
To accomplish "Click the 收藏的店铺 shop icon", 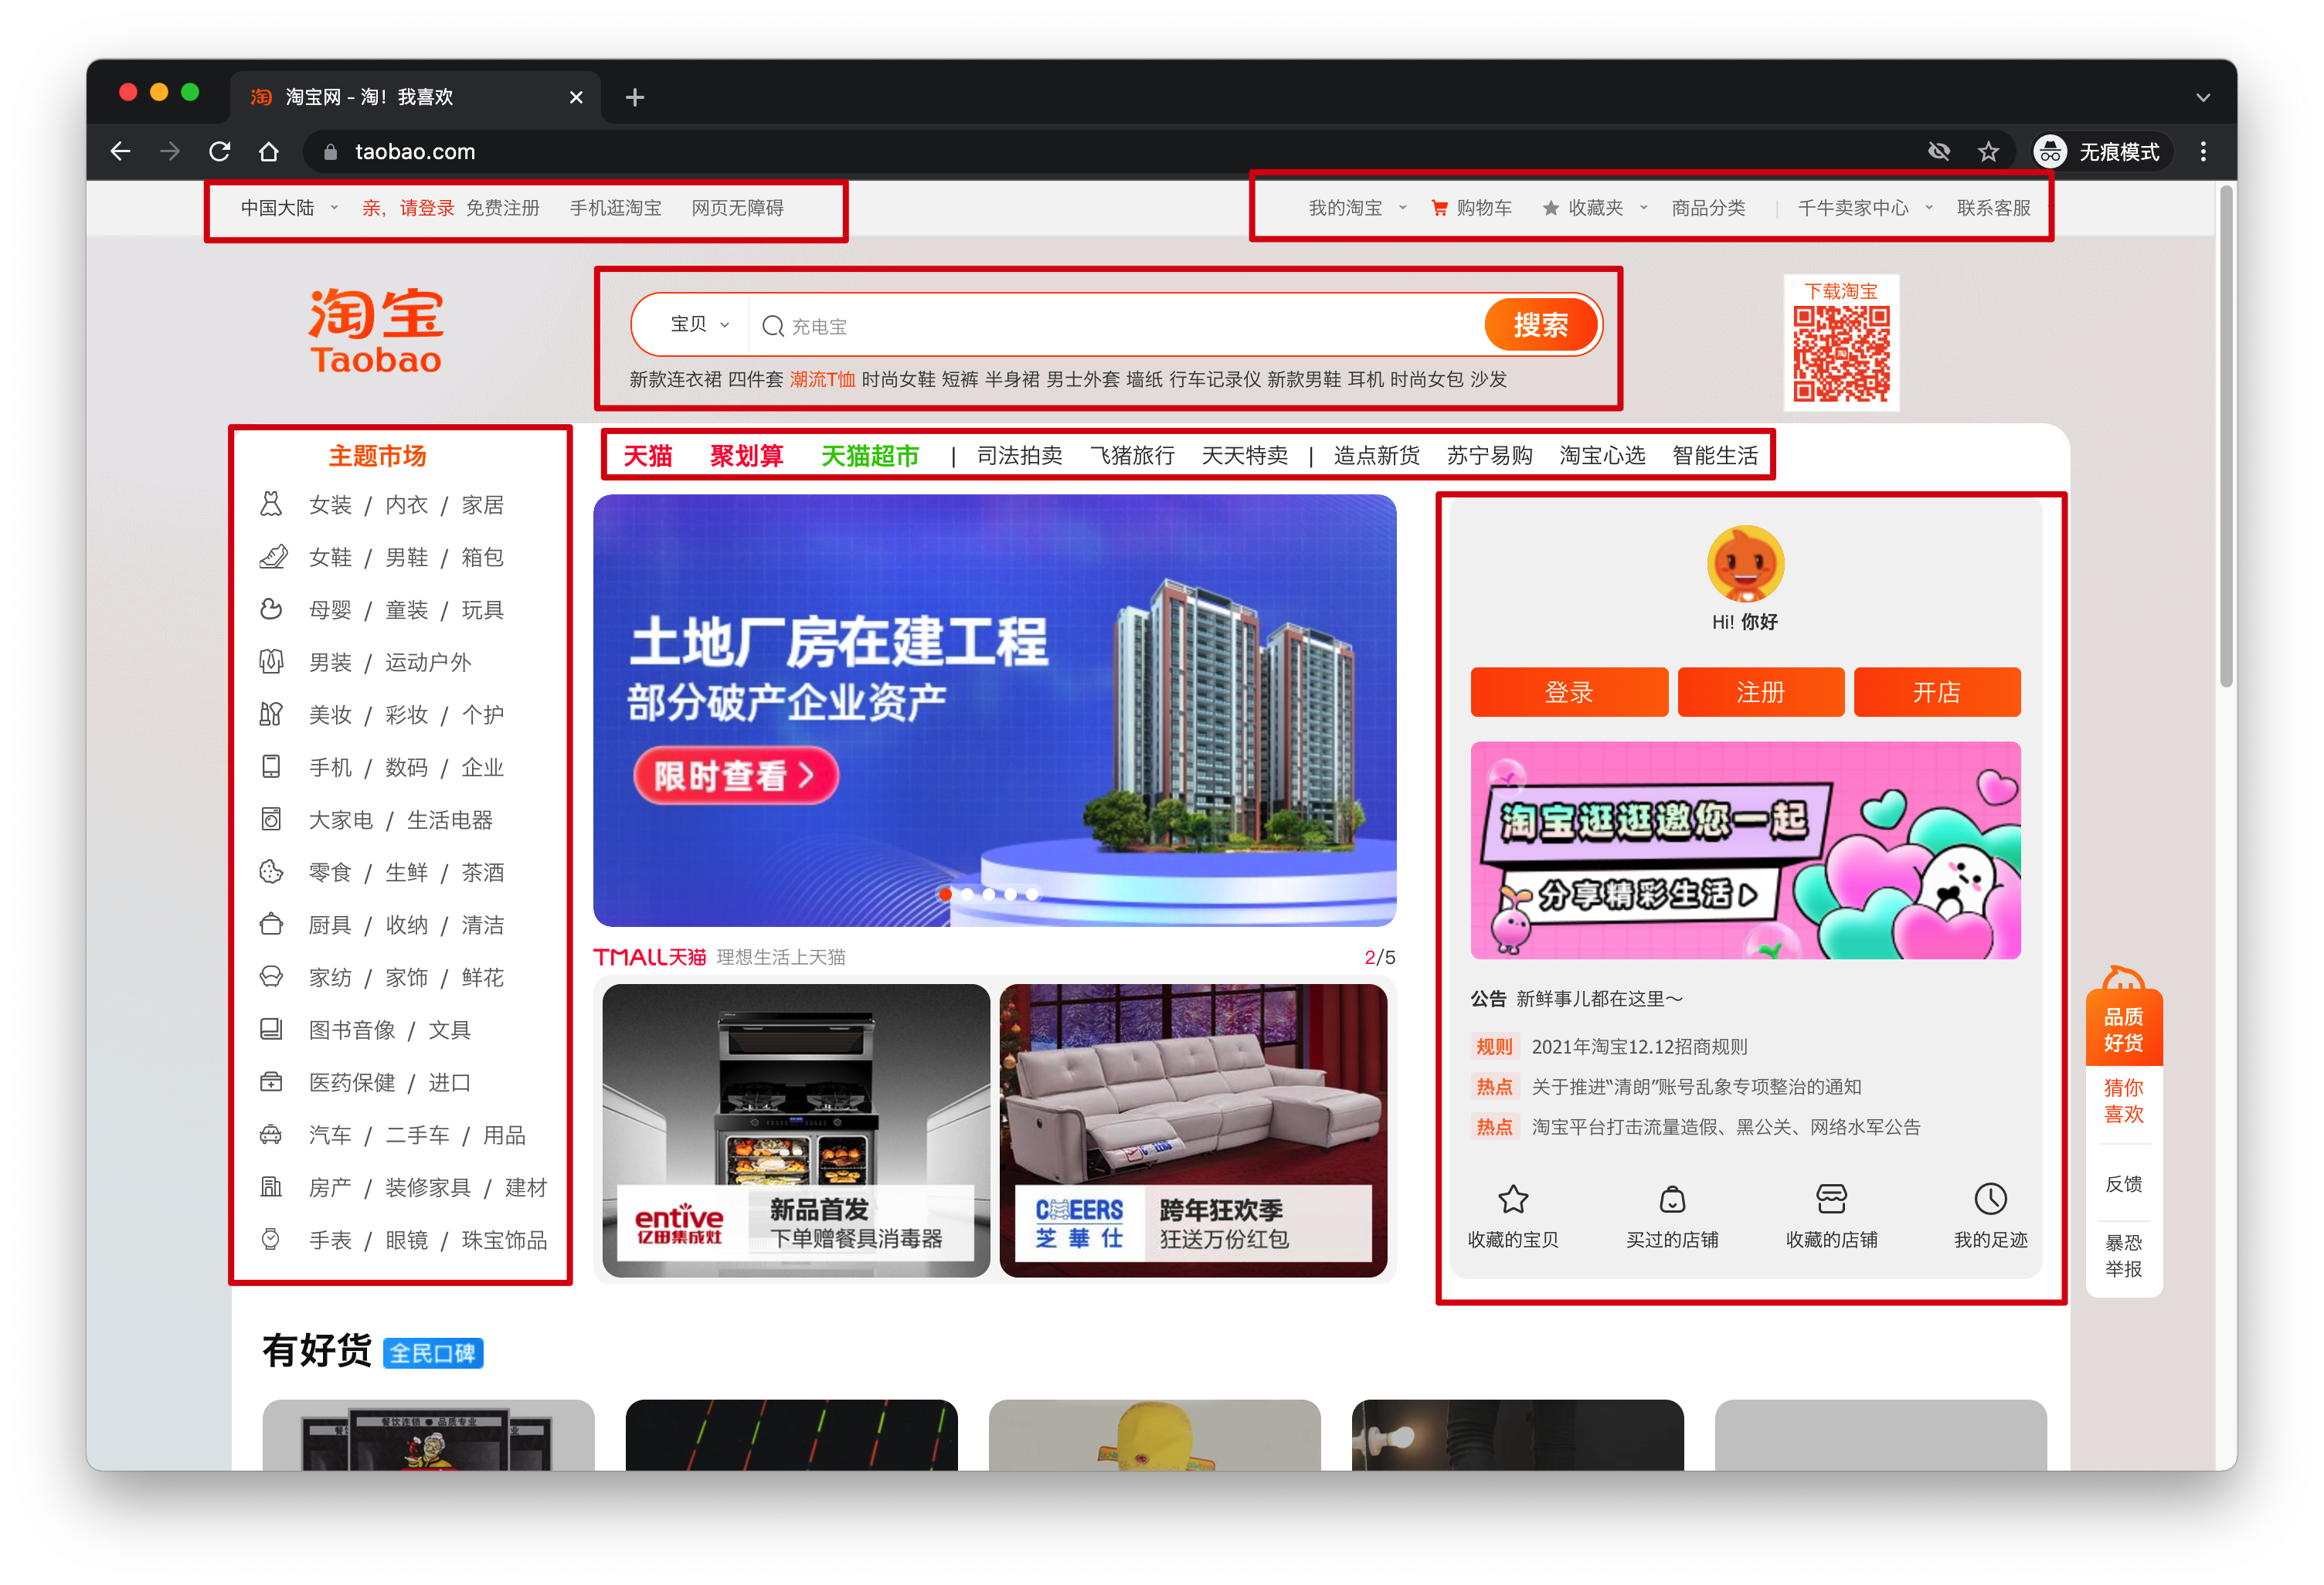I will [1831, 1198].
